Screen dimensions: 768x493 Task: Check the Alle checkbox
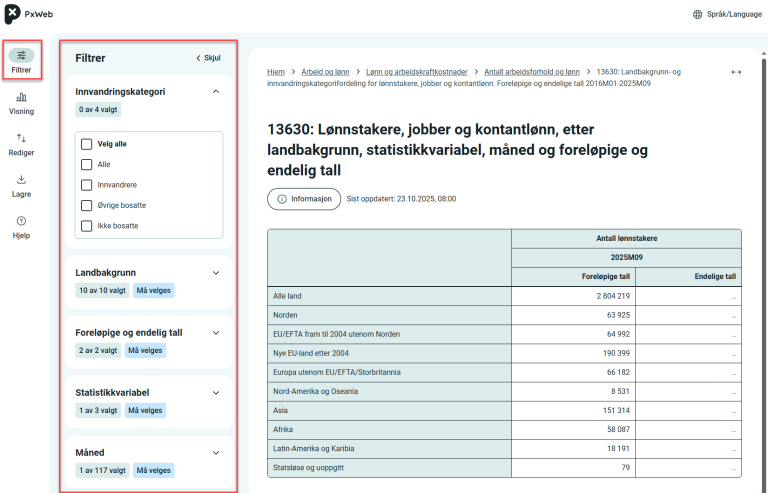(87, 164)
